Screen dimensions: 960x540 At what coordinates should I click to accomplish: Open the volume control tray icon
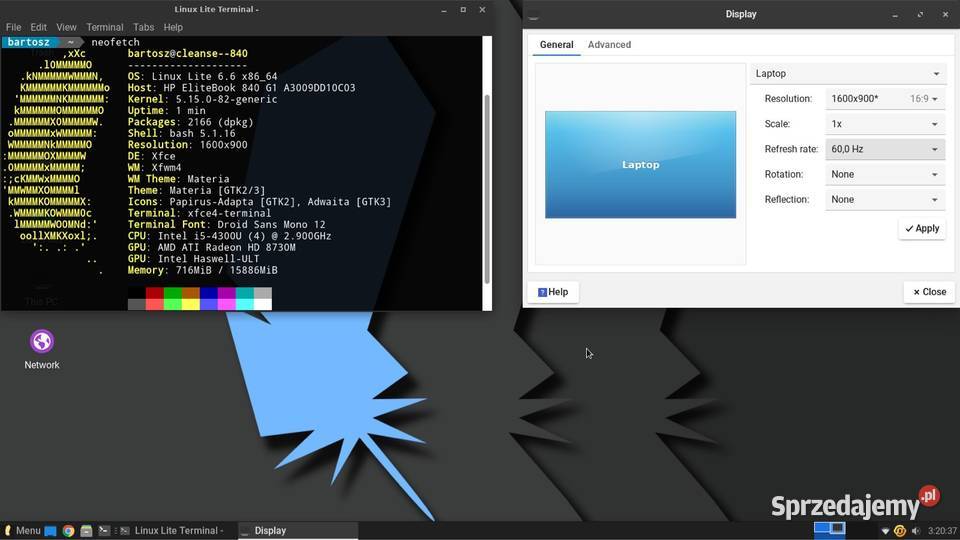pyautogui.click(x=916, y=531)
